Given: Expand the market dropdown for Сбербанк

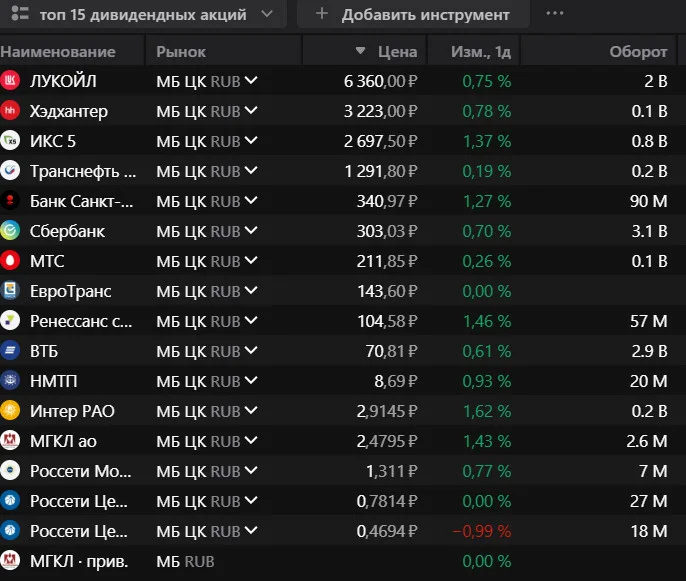Looking at the screenshot, I should (251, 231).
